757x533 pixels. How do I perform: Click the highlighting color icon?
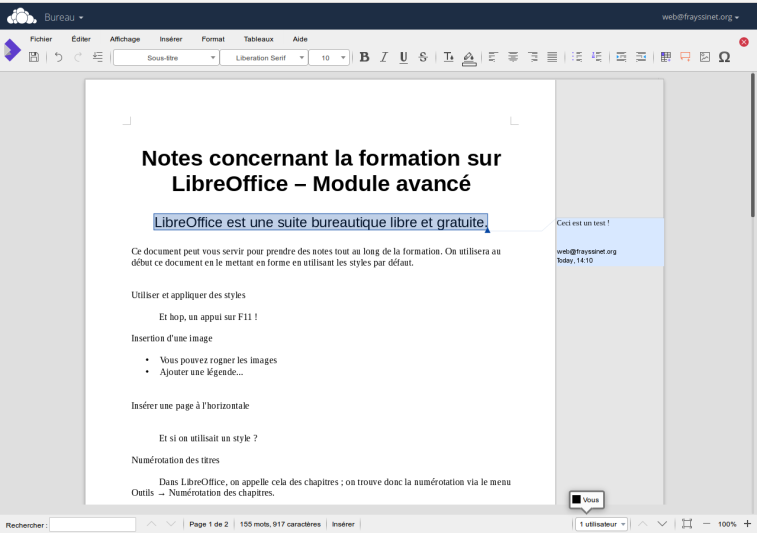469,58
